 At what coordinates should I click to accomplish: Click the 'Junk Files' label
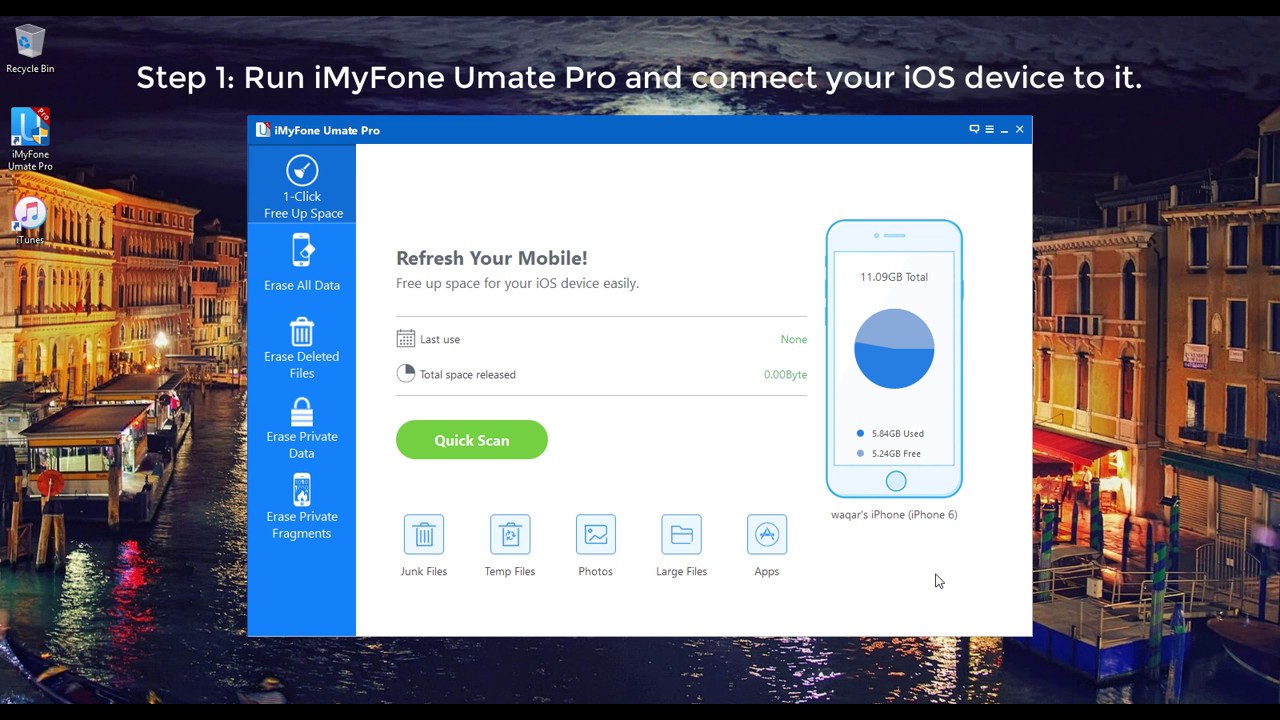(x=424, y=572)
